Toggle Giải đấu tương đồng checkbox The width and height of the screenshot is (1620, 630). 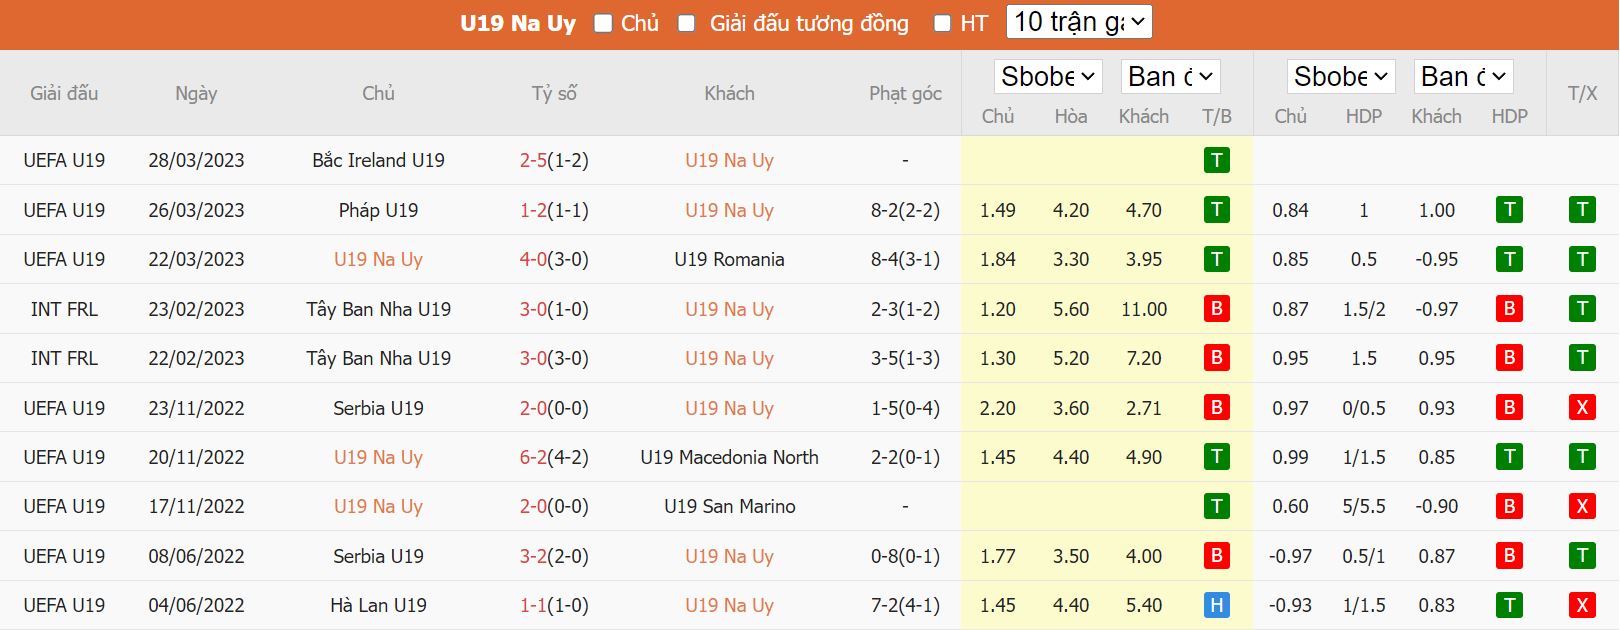686,23
